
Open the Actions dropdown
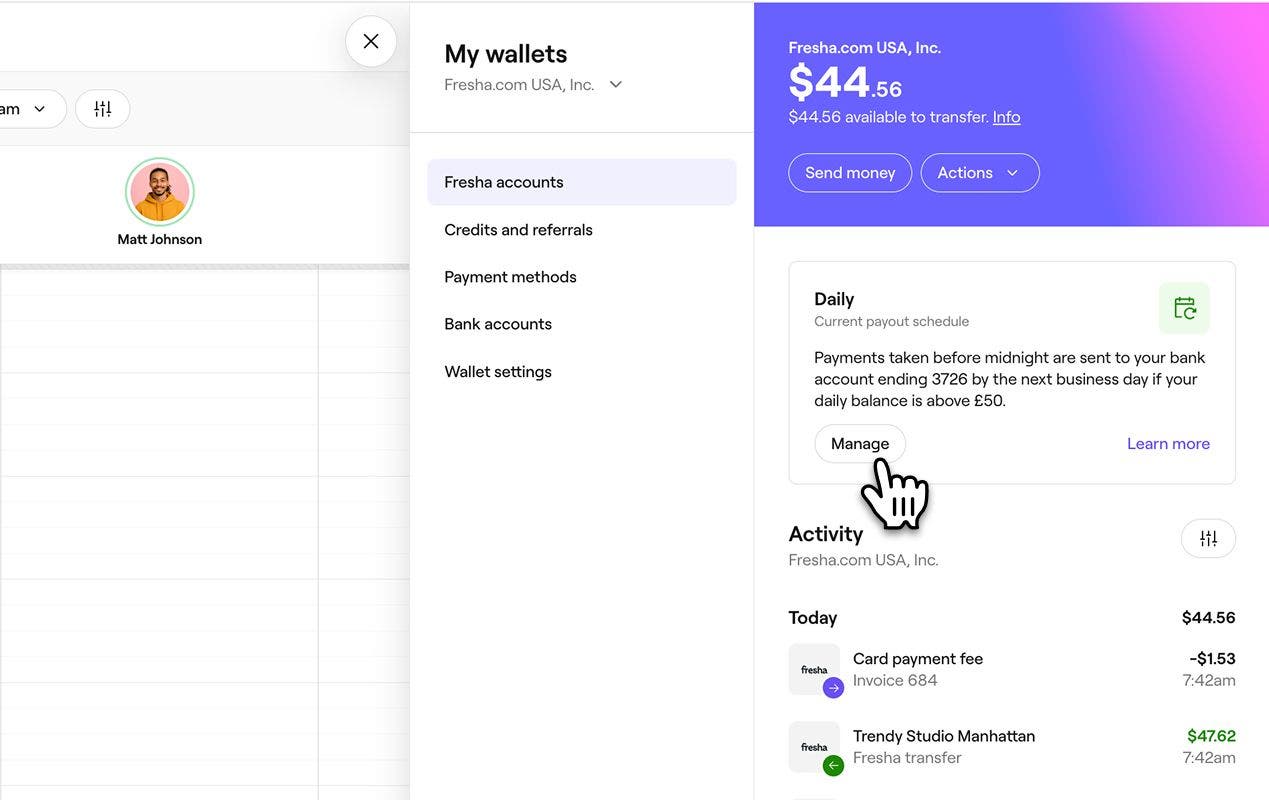979,172
